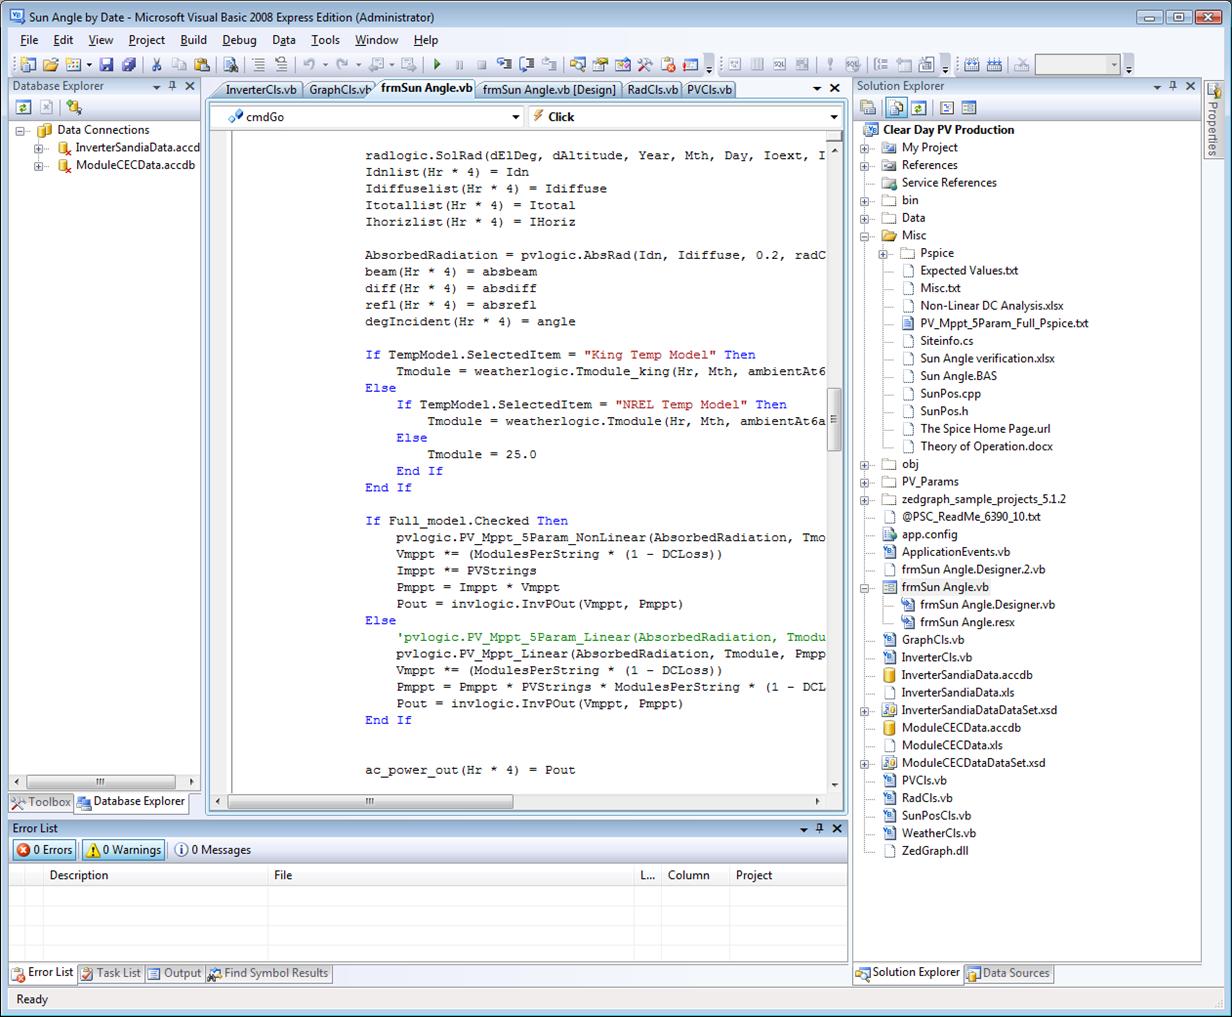This screenshot has height=1017, width=1232.
Task: Expand the InverterSandiaData.accdb connection node
Action: pyautogui.click(x=39, y=148)
